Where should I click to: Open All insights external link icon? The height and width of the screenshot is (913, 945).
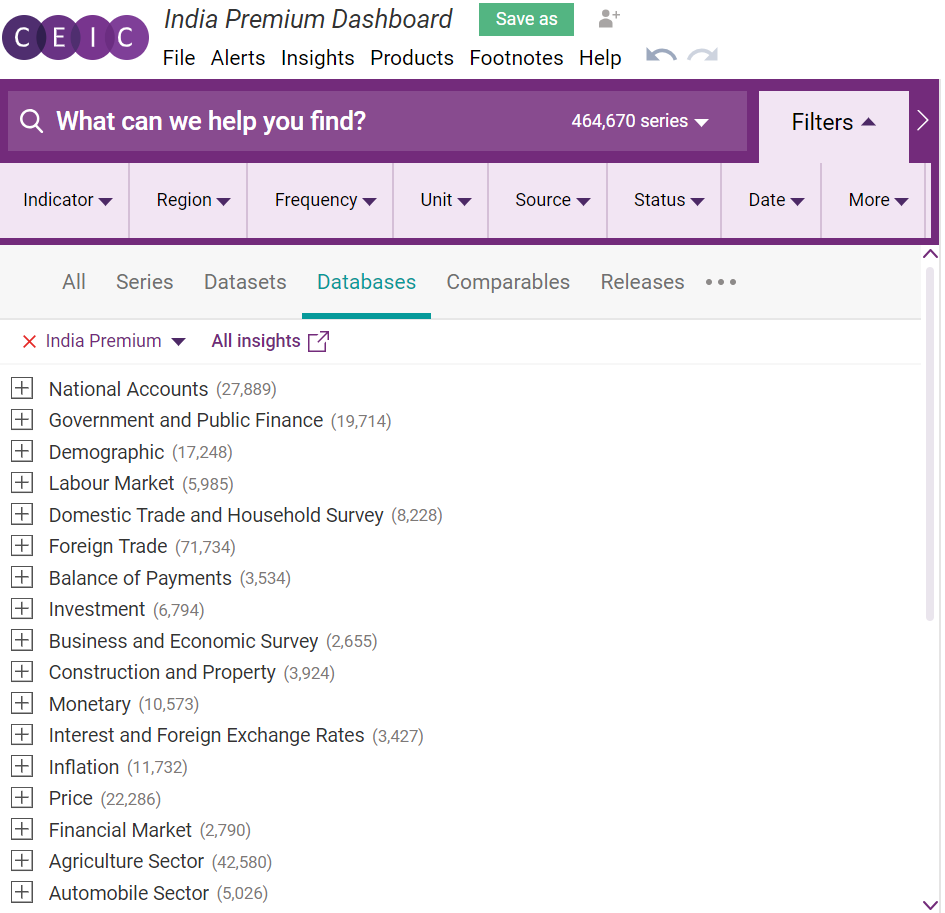(318, 341)
